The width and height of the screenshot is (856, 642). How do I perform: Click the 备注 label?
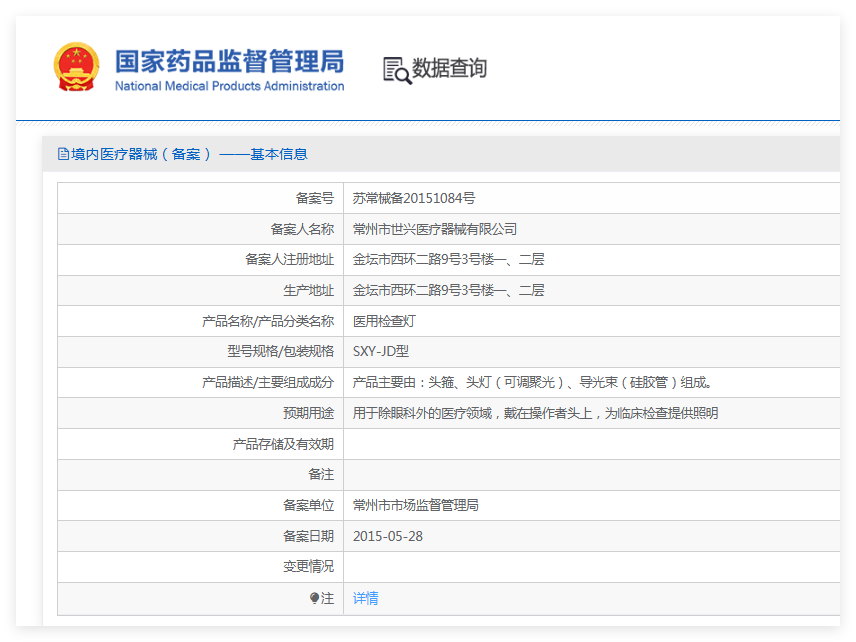click(321, 474)
